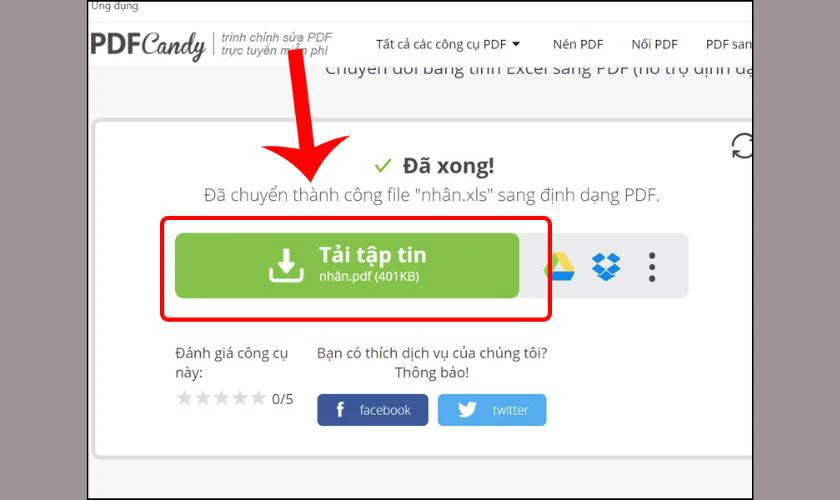Screen dimensions: 840x500
Task: Select the third rating star
Action: (221, 398)
